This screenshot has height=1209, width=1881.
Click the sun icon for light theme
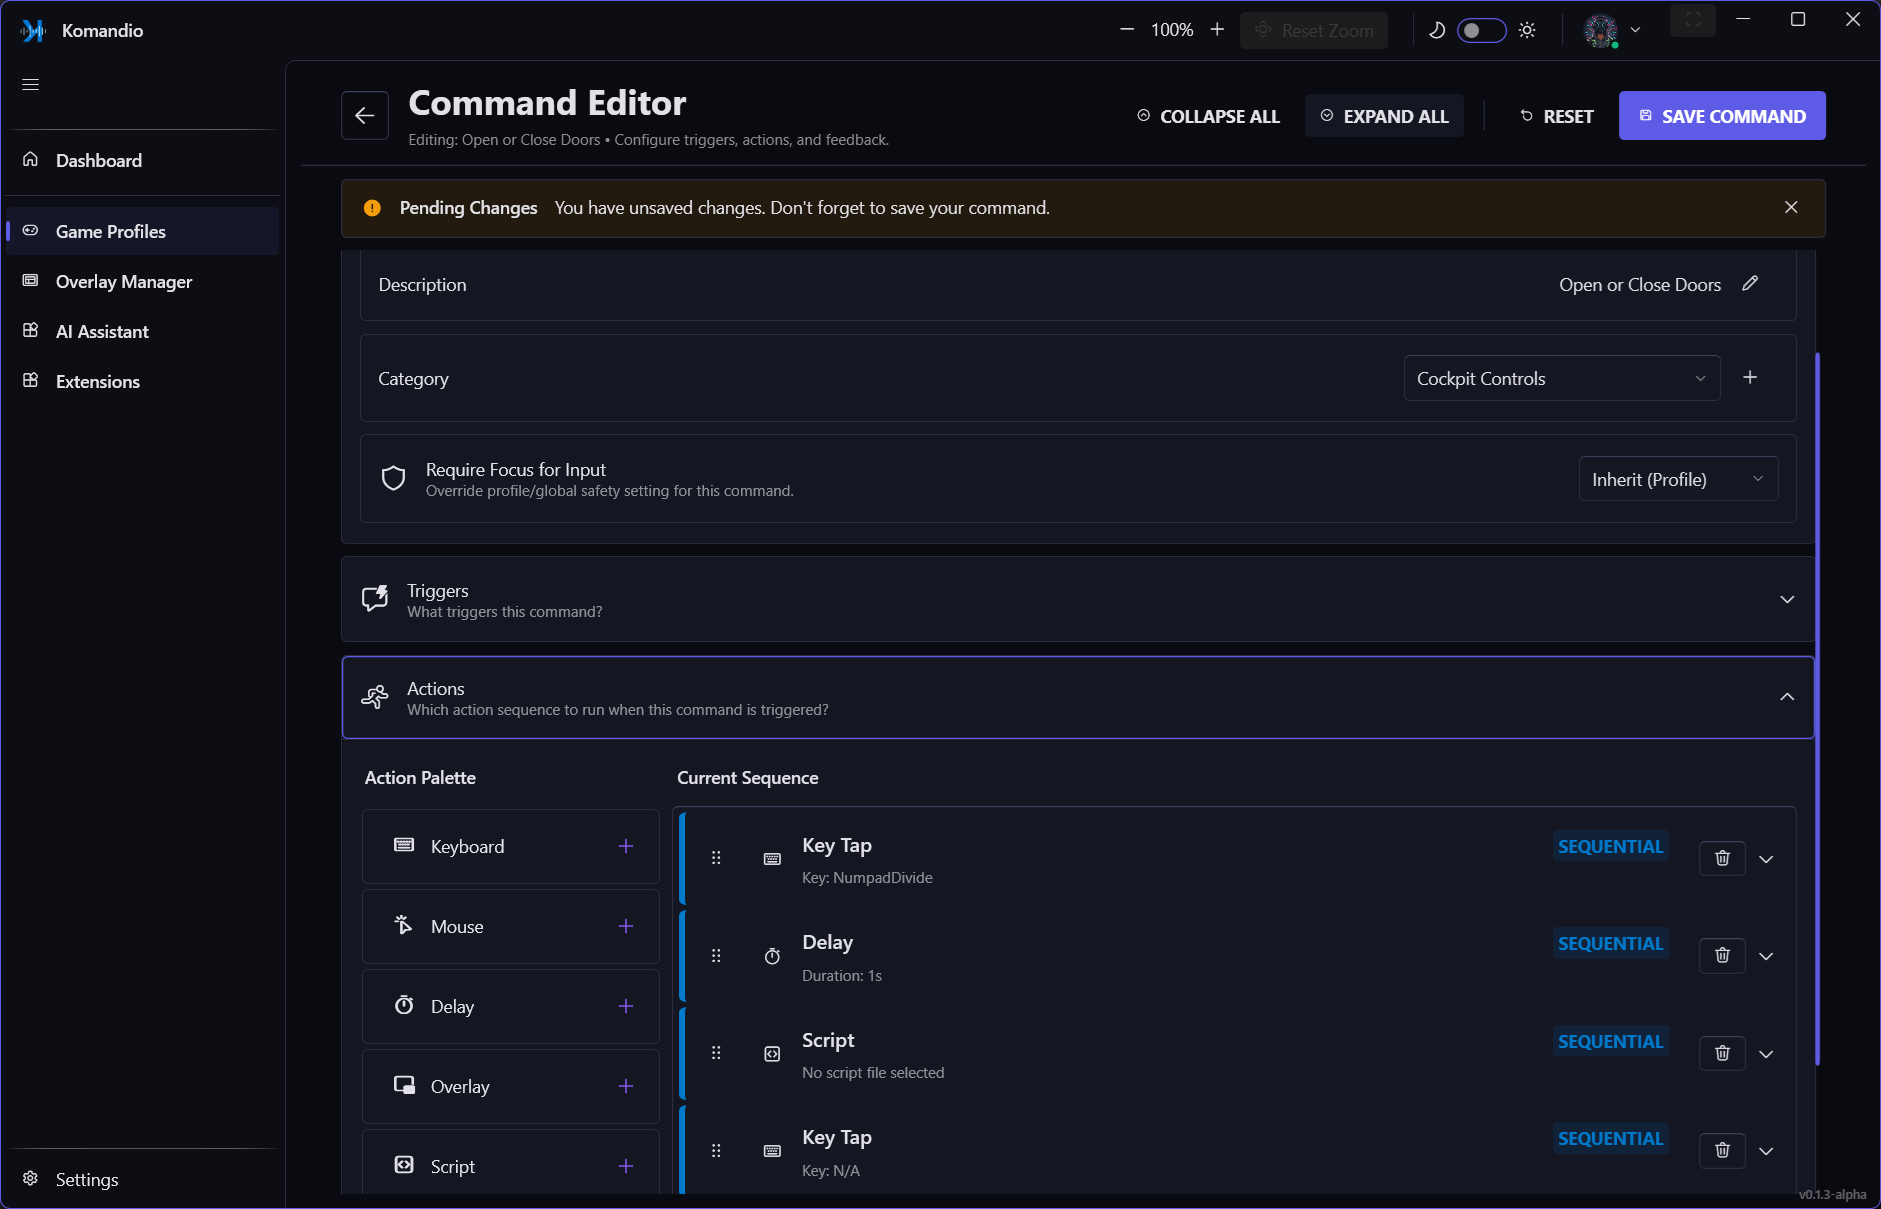pyautogui.click(x=1527, y=30)
